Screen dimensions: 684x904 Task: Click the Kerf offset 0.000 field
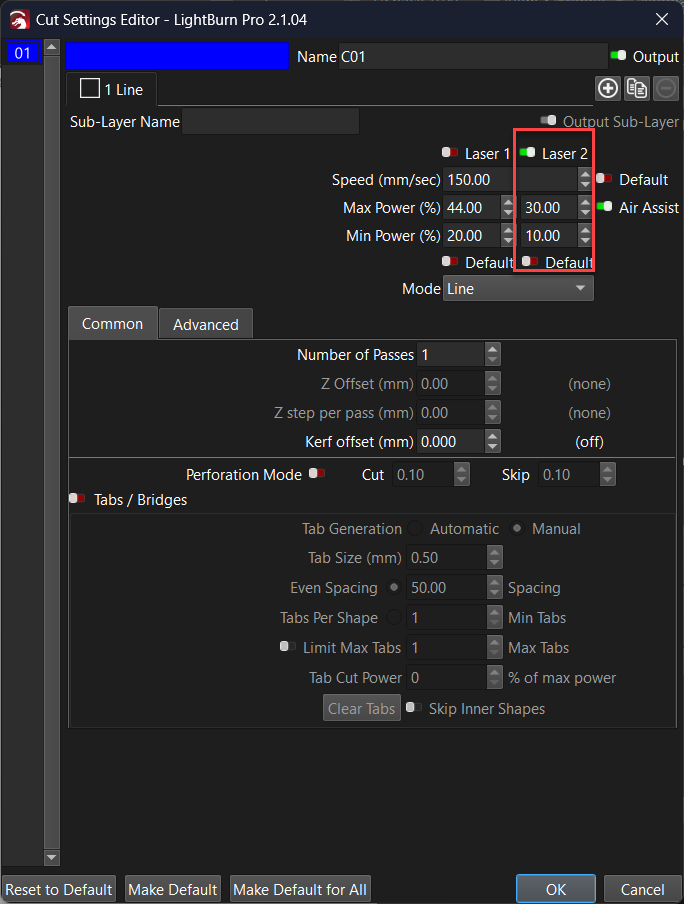pyautogui.click(x=450, y=442)
